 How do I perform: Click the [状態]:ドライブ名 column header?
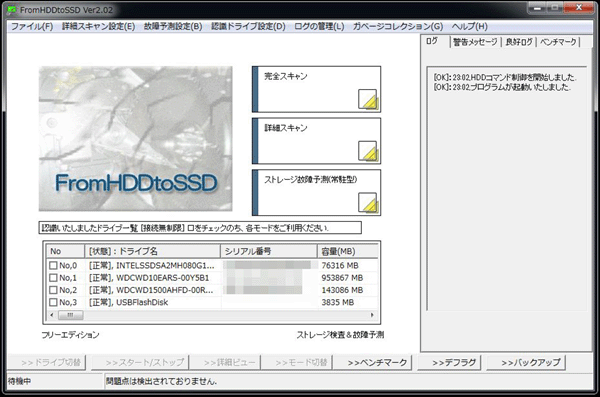[x=152, y=252]
